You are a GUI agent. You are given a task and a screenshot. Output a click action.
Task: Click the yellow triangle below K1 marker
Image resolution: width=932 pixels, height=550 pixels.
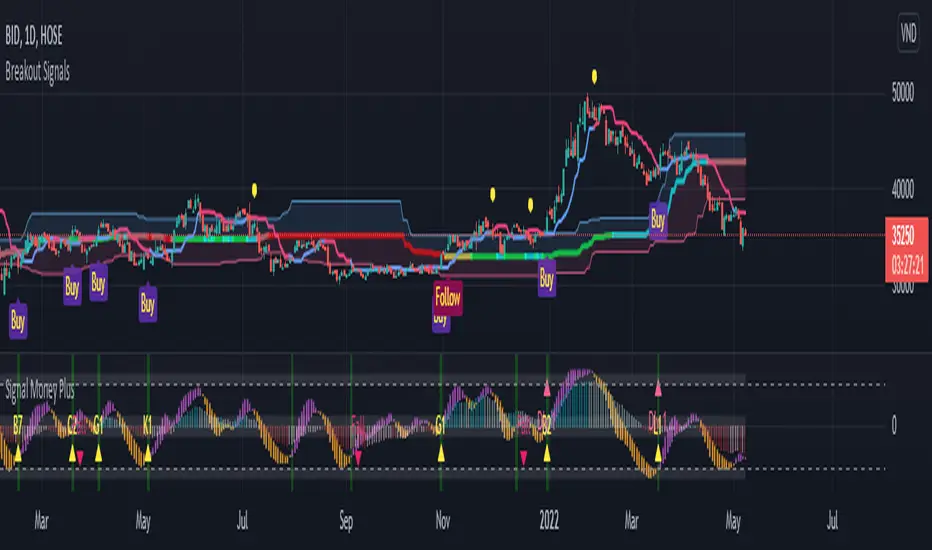tap(148, 455)
